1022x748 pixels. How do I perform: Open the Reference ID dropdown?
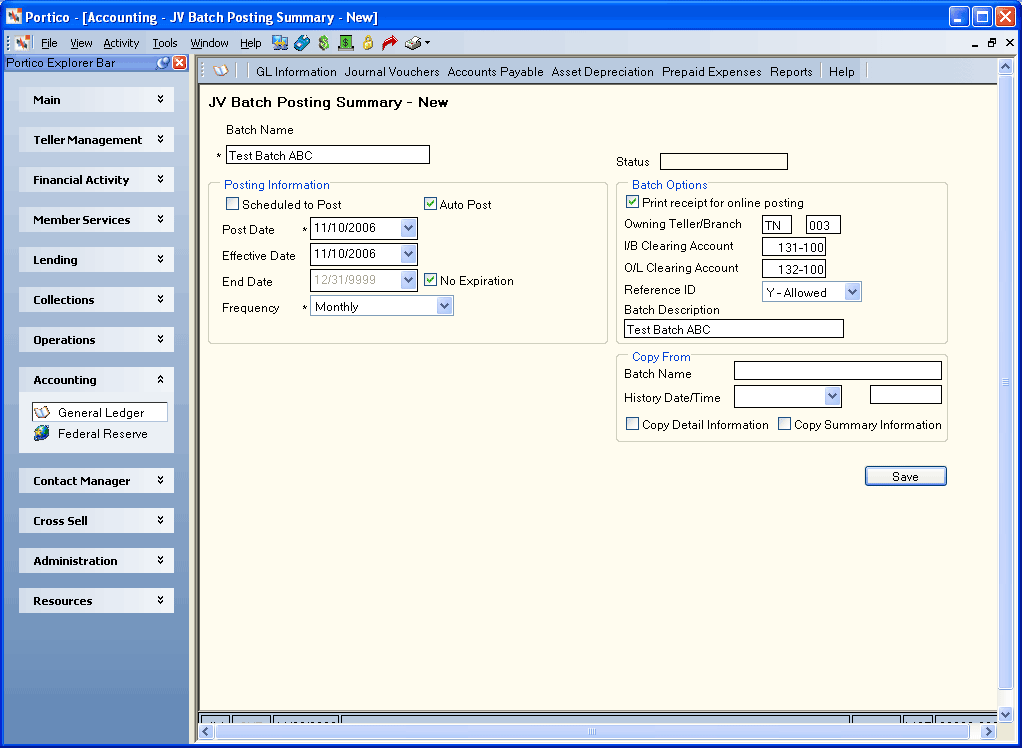[x=811, y=292]
